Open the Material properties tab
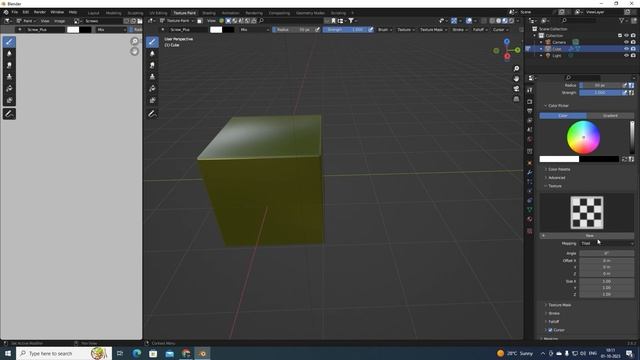 529,219
